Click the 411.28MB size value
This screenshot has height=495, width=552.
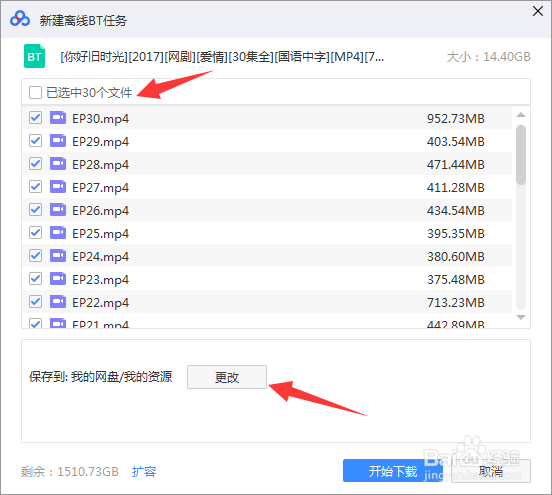pos(456,188)
